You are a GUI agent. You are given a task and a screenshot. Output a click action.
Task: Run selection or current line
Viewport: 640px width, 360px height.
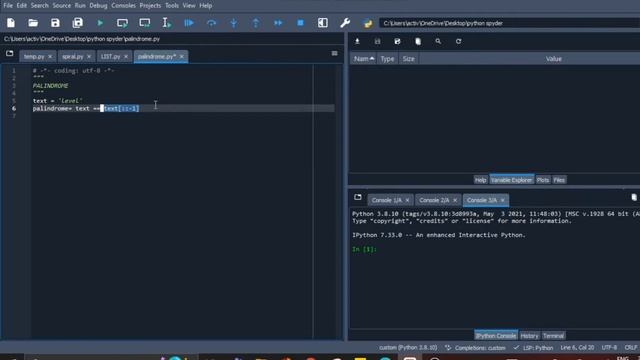[167, 23]
